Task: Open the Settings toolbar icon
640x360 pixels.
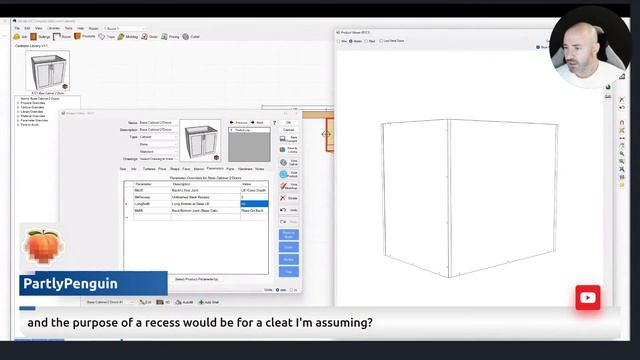Action: click(x=33, y=37)
